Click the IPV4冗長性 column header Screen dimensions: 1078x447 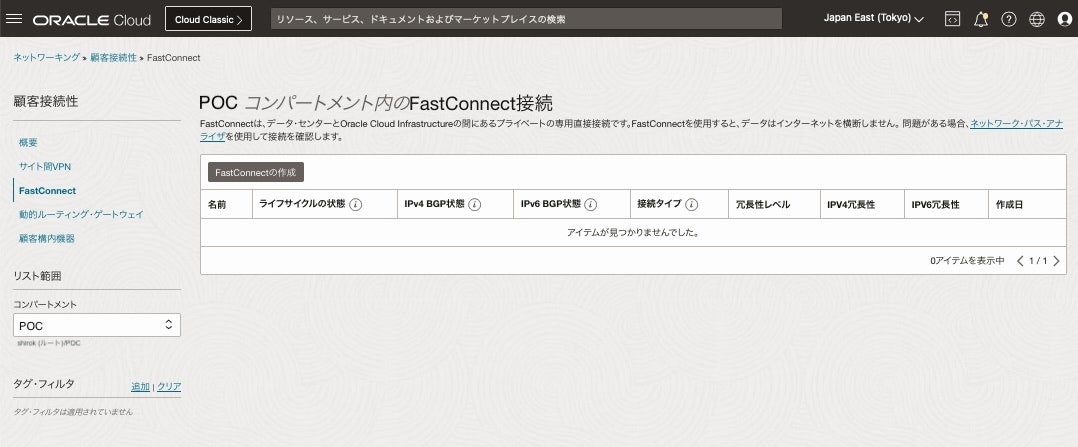[x=851, y=204]
